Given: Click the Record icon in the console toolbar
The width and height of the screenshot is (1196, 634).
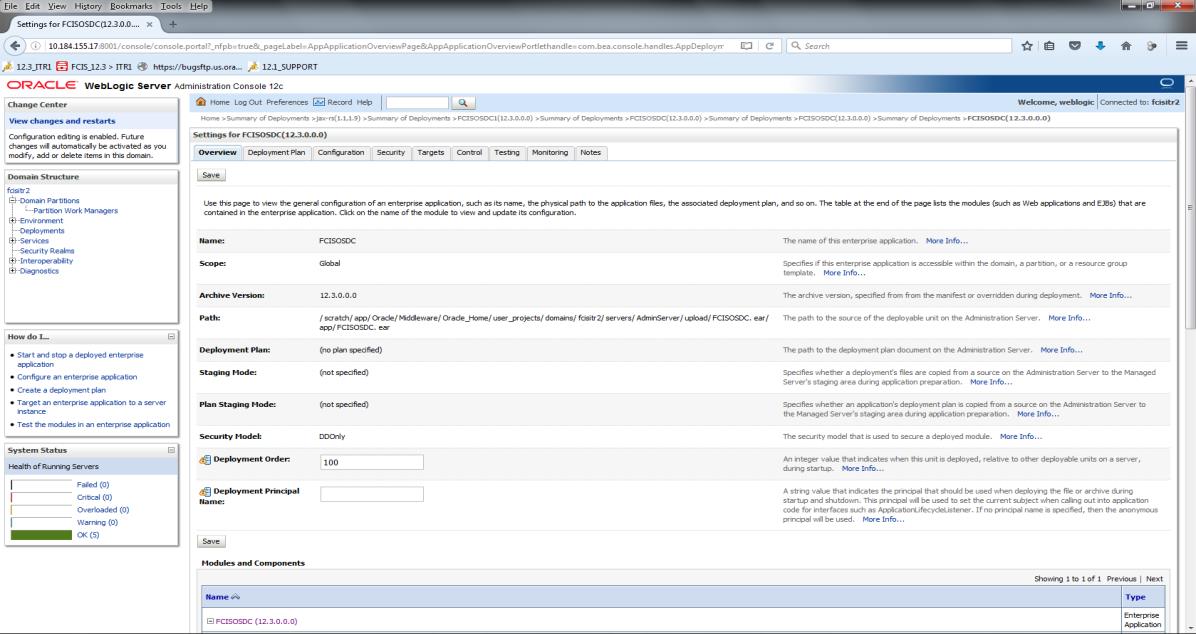Looking at the screenshot, I should 319,101.
